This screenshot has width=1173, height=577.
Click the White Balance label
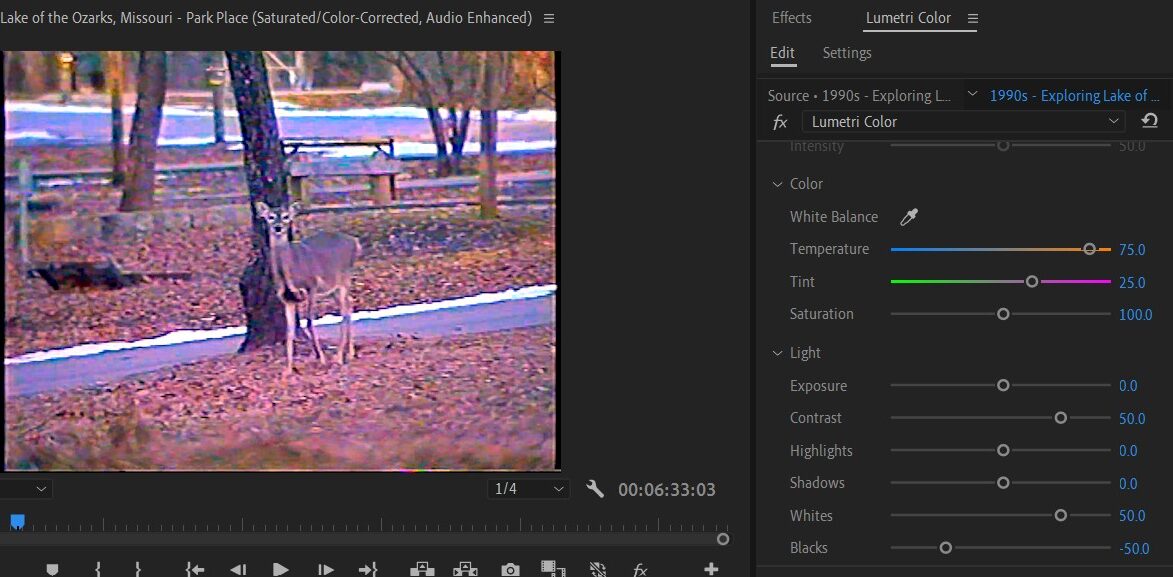pos(833,217)
